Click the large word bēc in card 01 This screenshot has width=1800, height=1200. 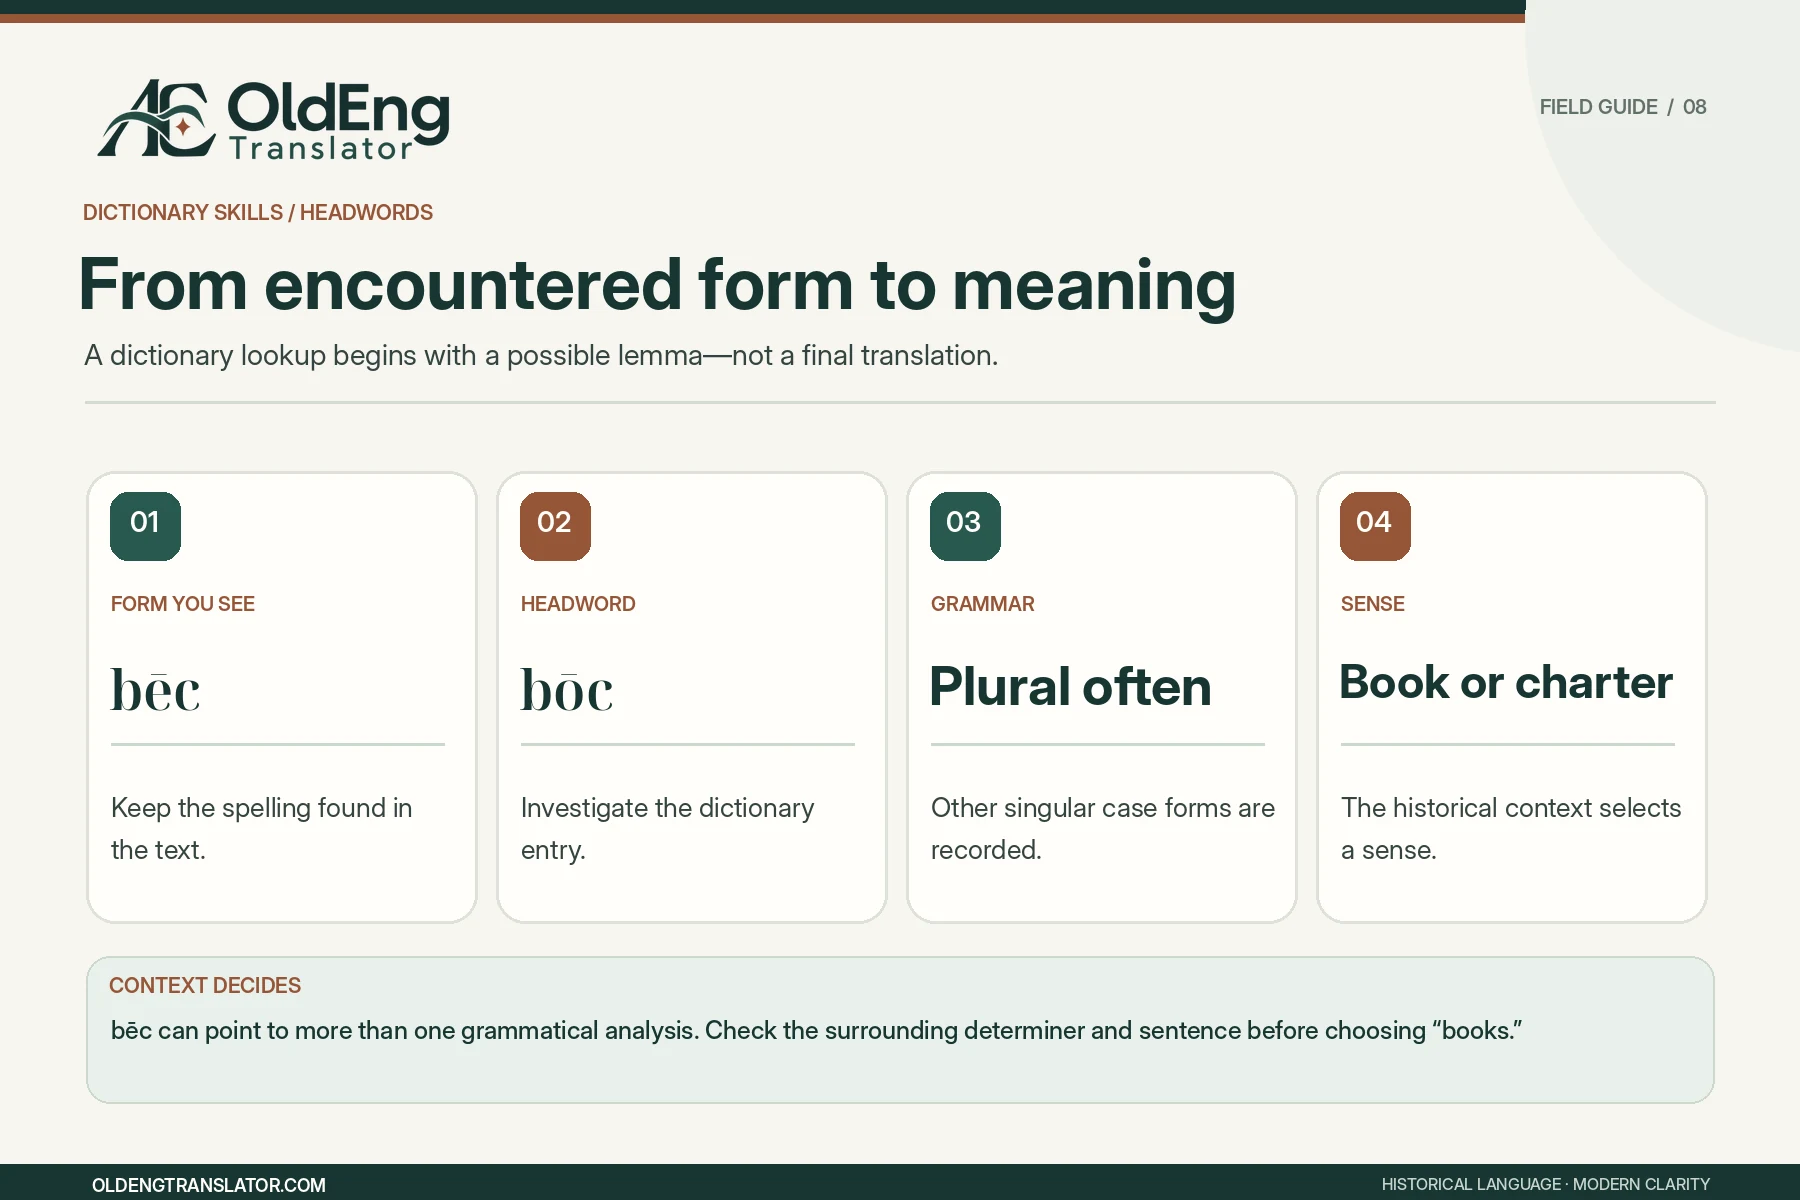[155, 688]
